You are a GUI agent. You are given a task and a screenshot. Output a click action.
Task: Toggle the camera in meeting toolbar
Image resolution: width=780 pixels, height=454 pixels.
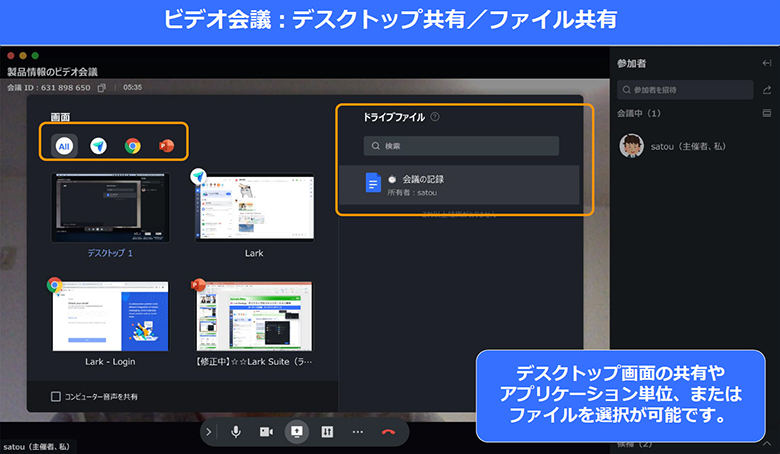(x=267, y=432)
